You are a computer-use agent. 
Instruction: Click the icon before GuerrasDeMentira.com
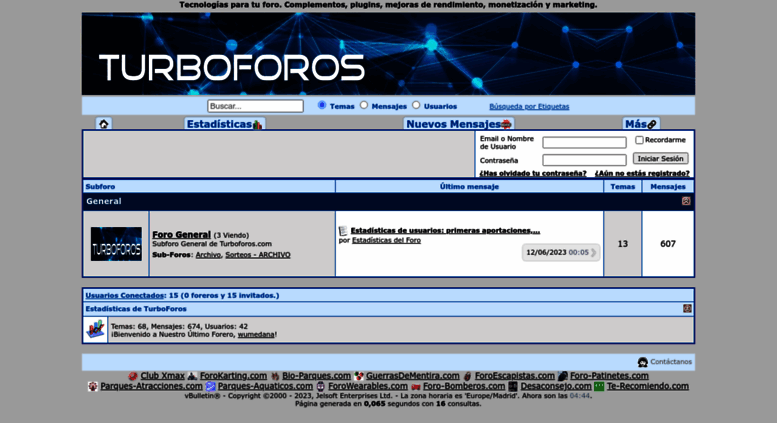point(359,376)
